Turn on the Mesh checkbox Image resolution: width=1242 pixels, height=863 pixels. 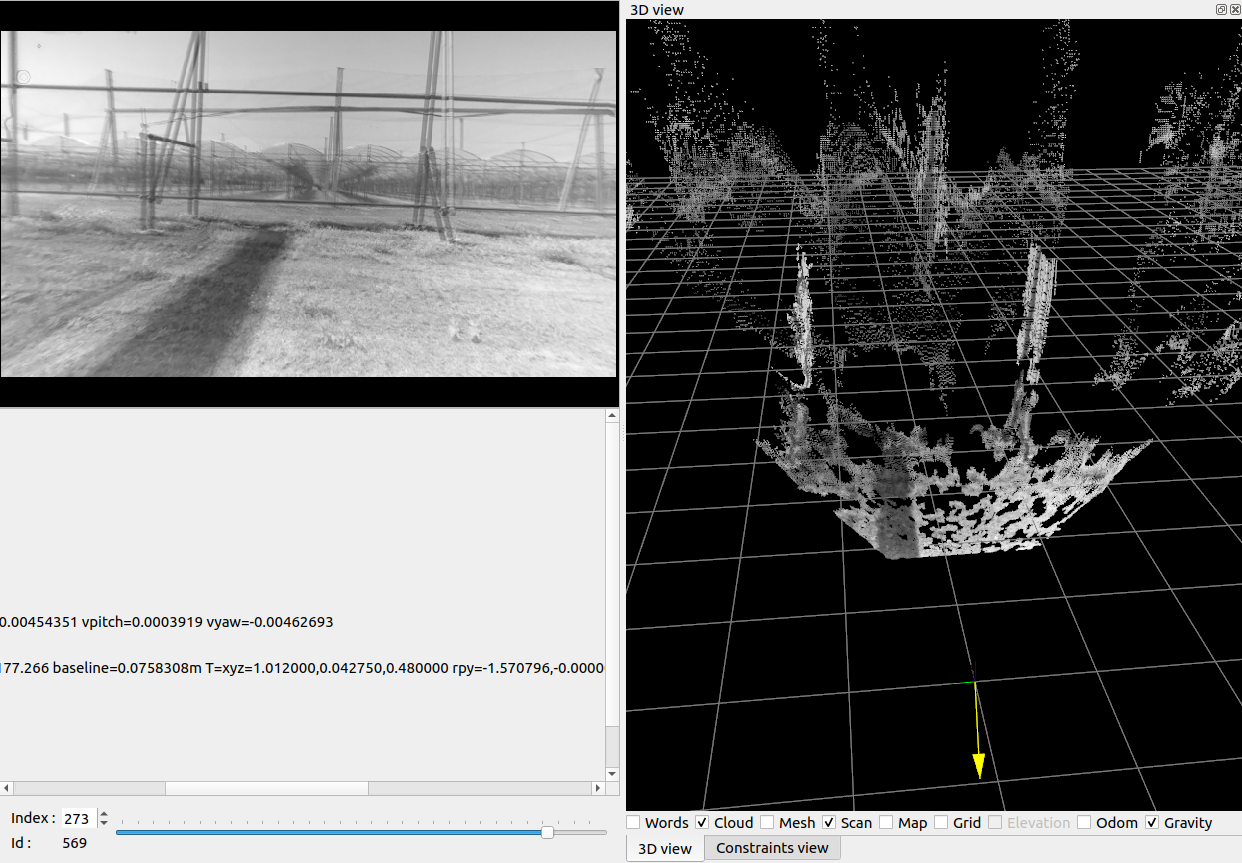[x=767, y=823]
